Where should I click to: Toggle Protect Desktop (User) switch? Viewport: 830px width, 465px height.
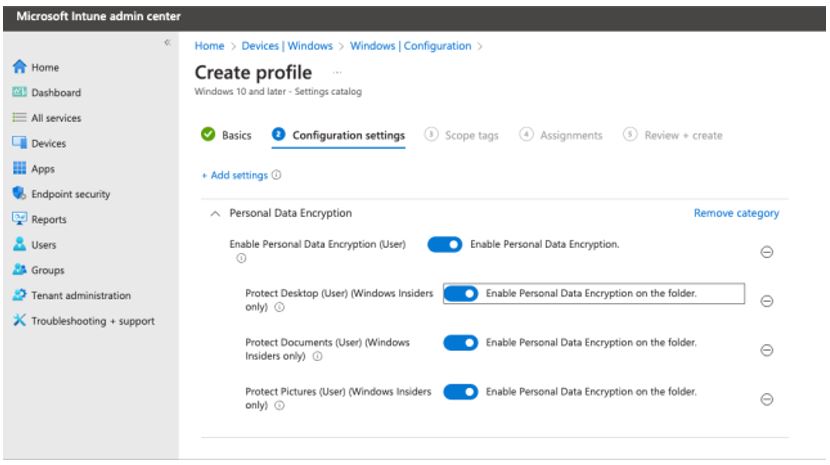click(461, 293)
